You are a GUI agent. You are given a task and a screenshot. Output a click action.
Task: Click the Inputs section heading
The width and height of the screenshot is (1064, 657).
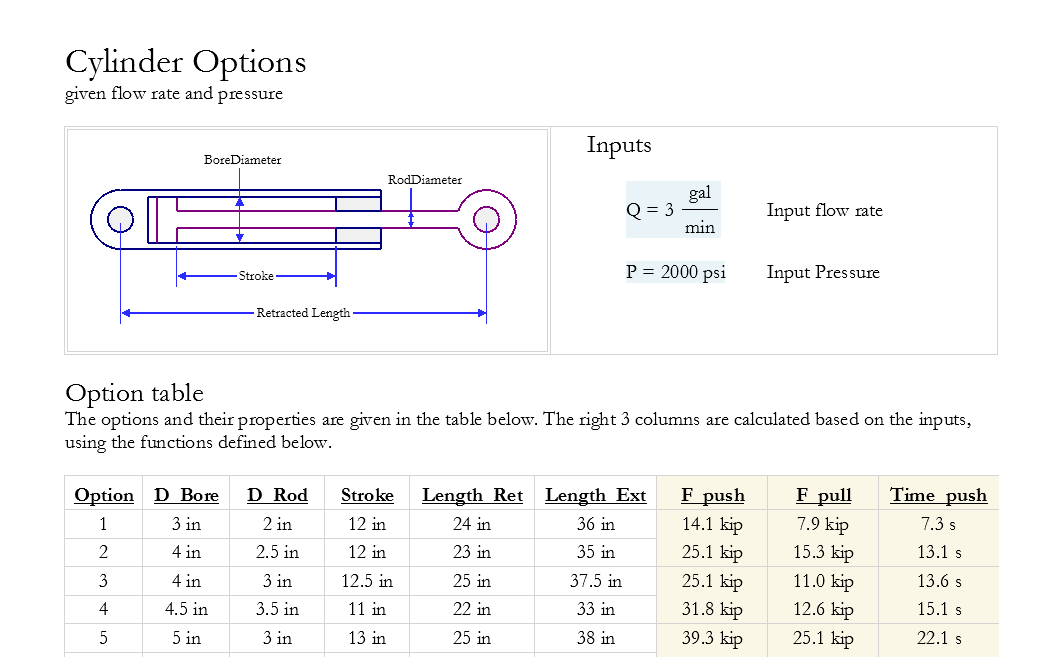[x=619, y=145]
